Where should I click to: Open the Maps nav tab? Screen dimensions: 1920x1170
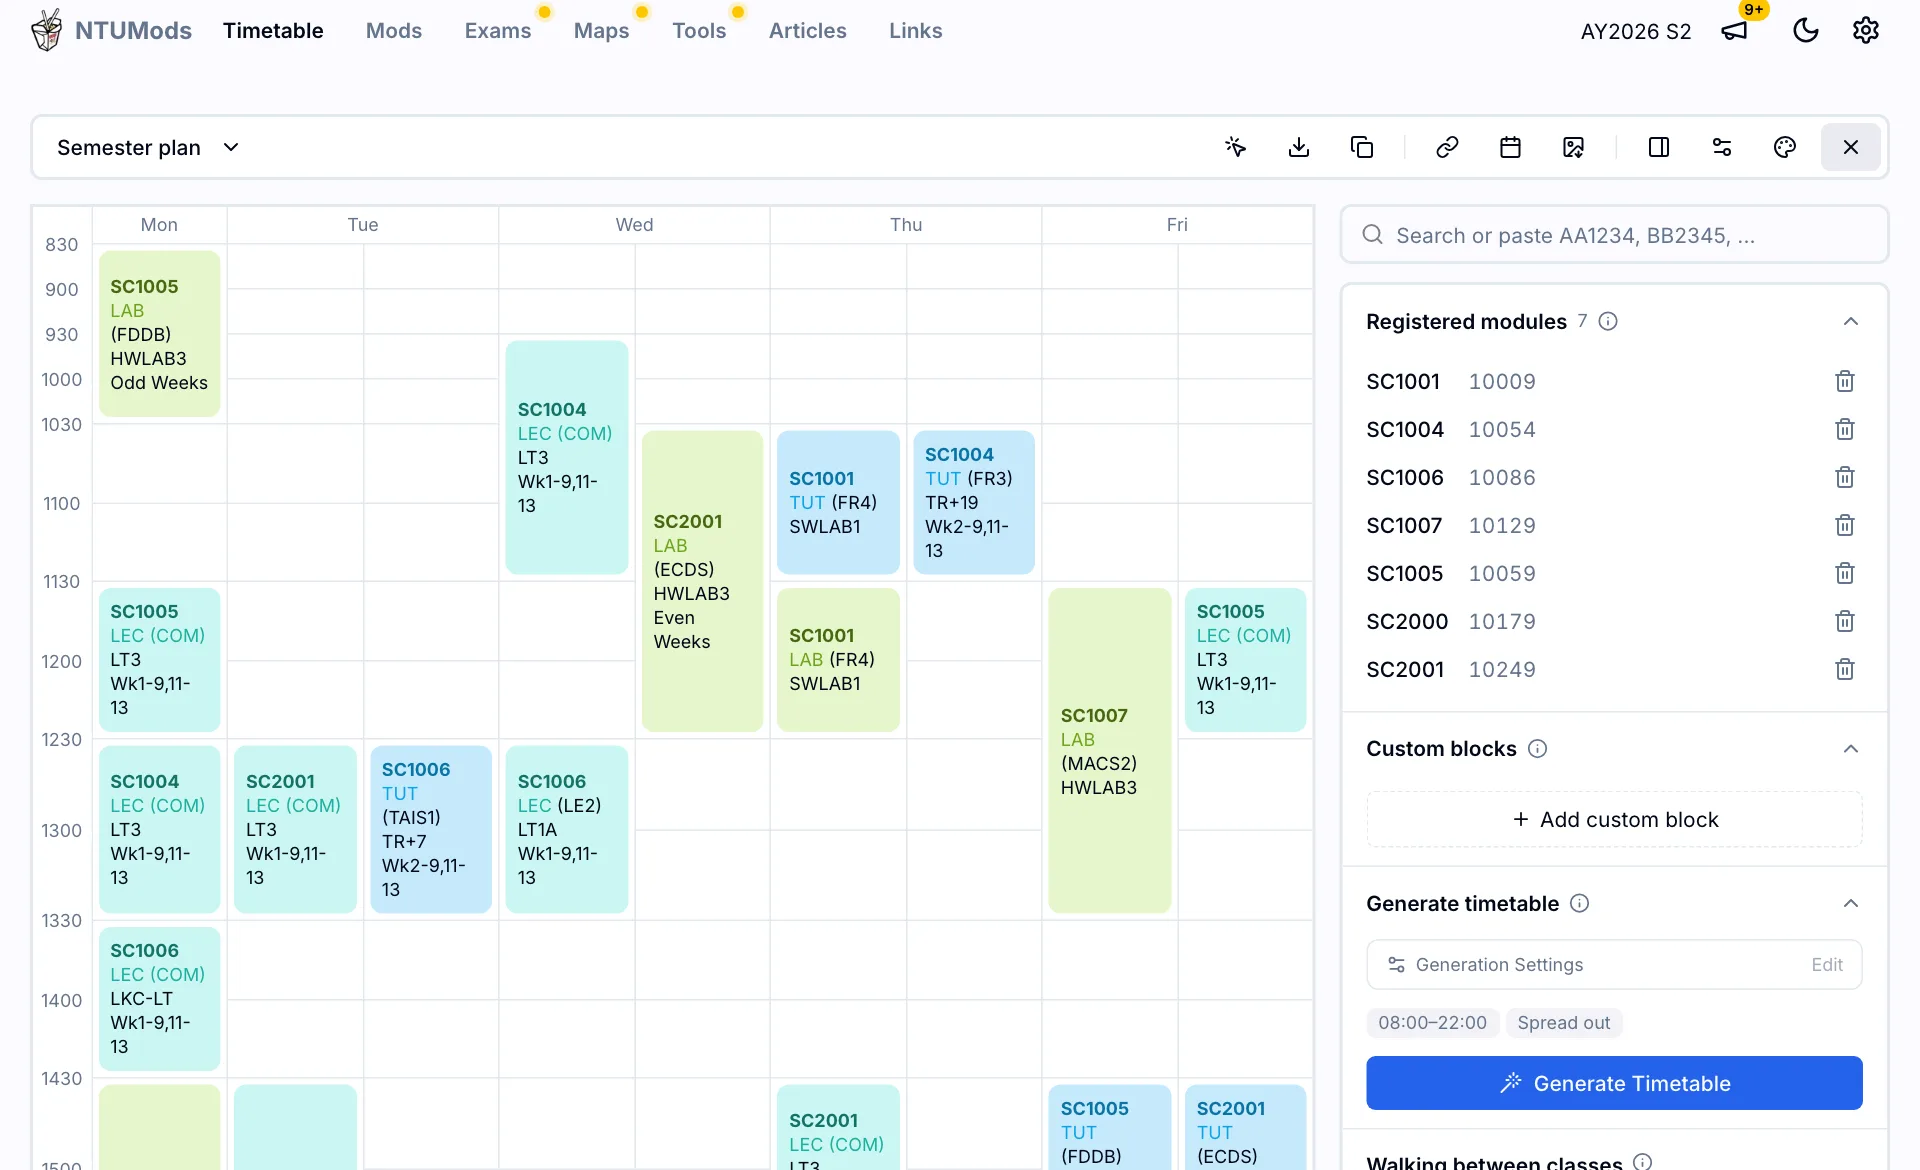tap(602, 31)
